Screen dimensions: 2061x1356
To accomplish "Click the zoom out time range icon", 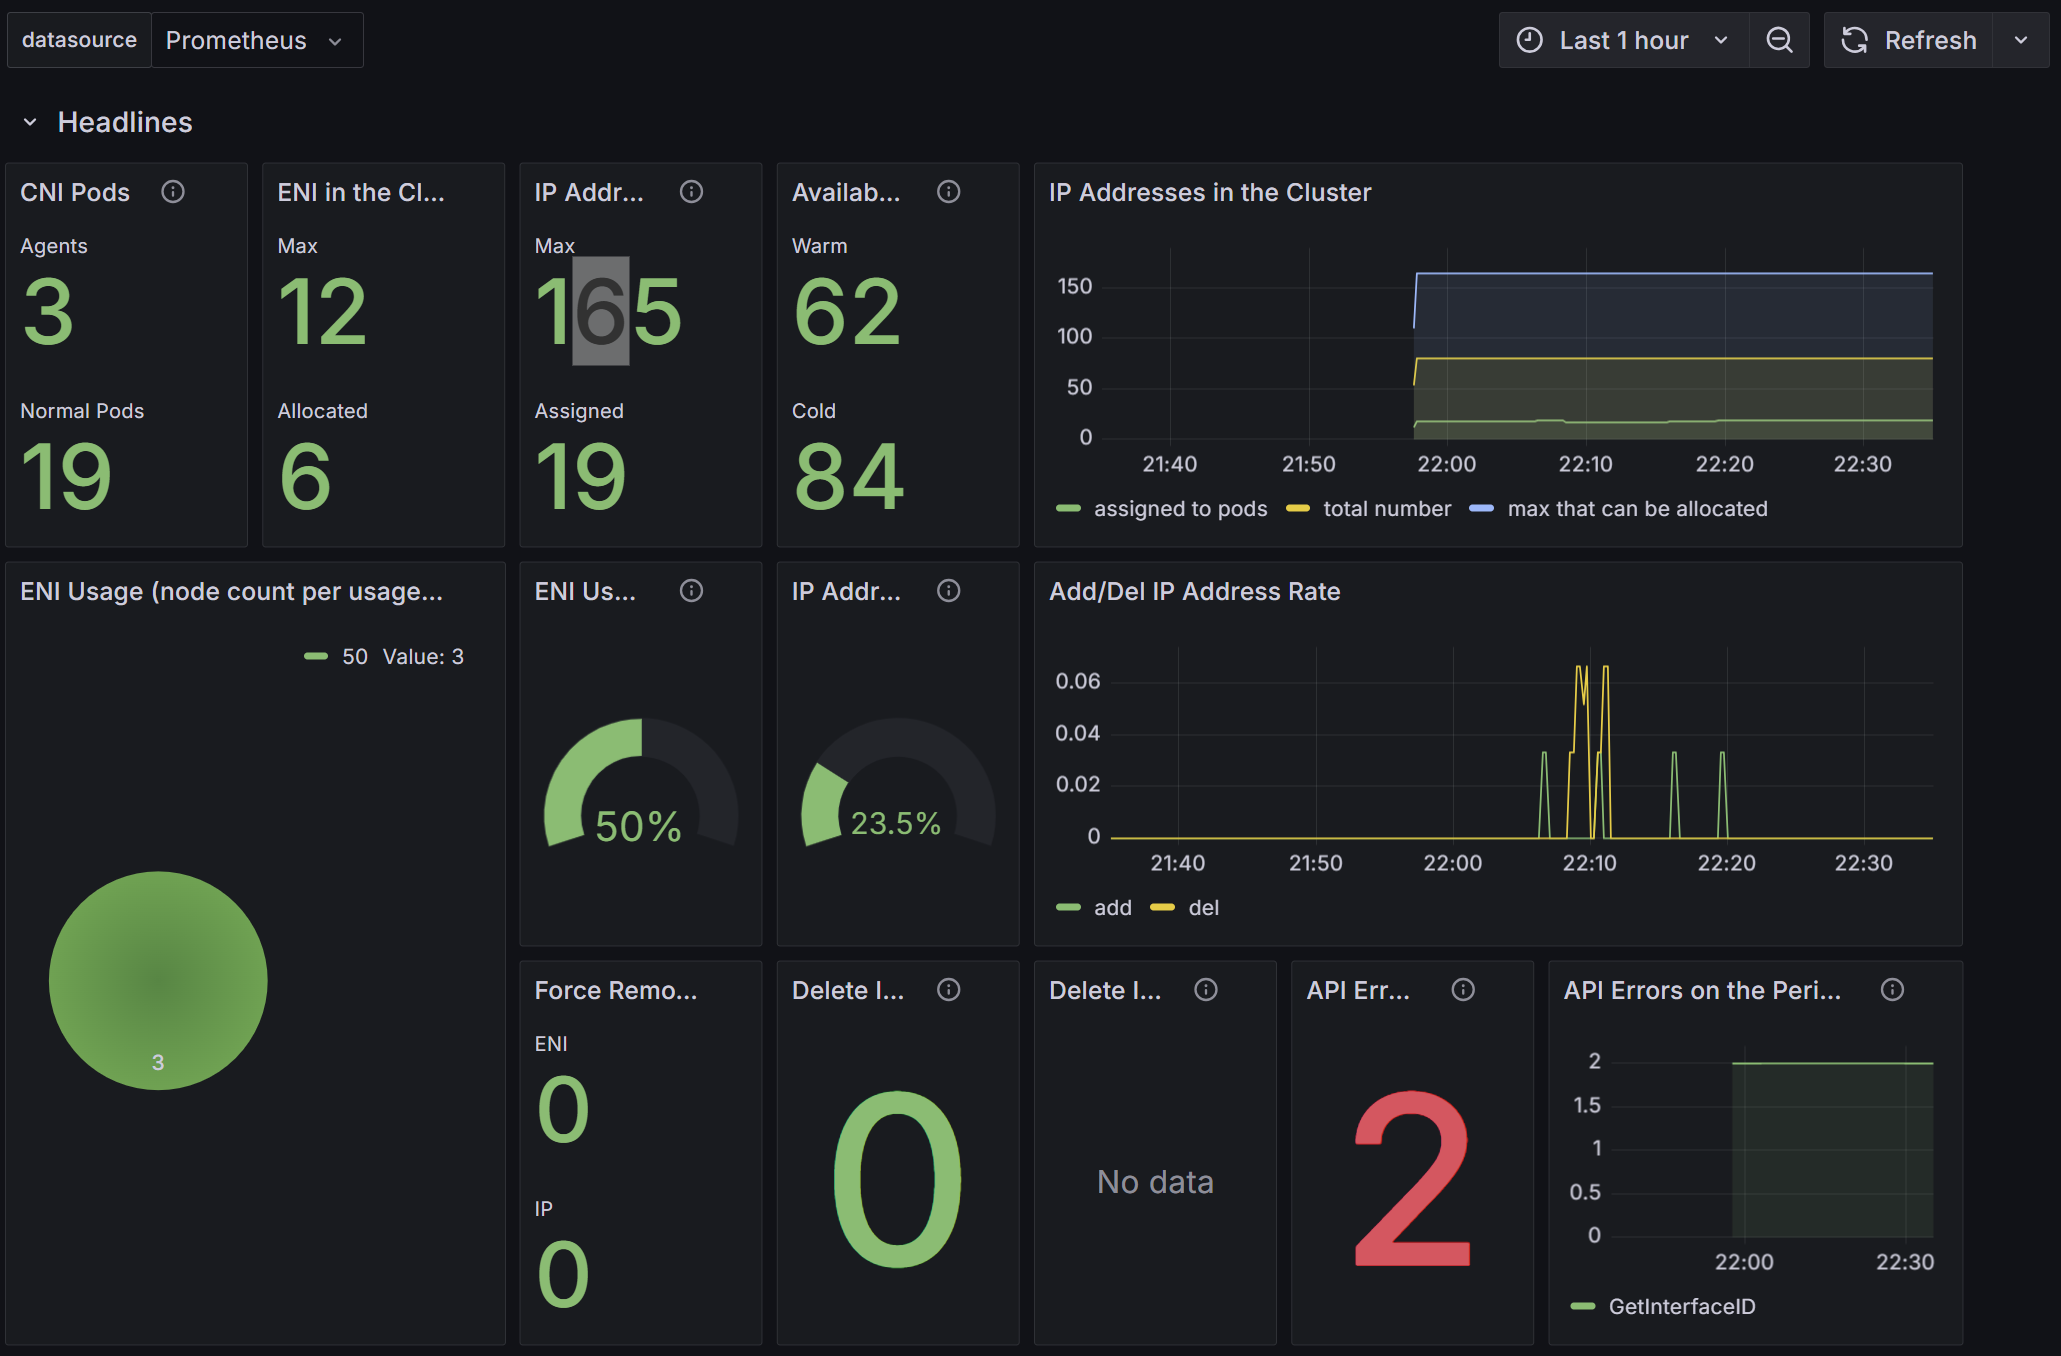I will point(1779,40).
